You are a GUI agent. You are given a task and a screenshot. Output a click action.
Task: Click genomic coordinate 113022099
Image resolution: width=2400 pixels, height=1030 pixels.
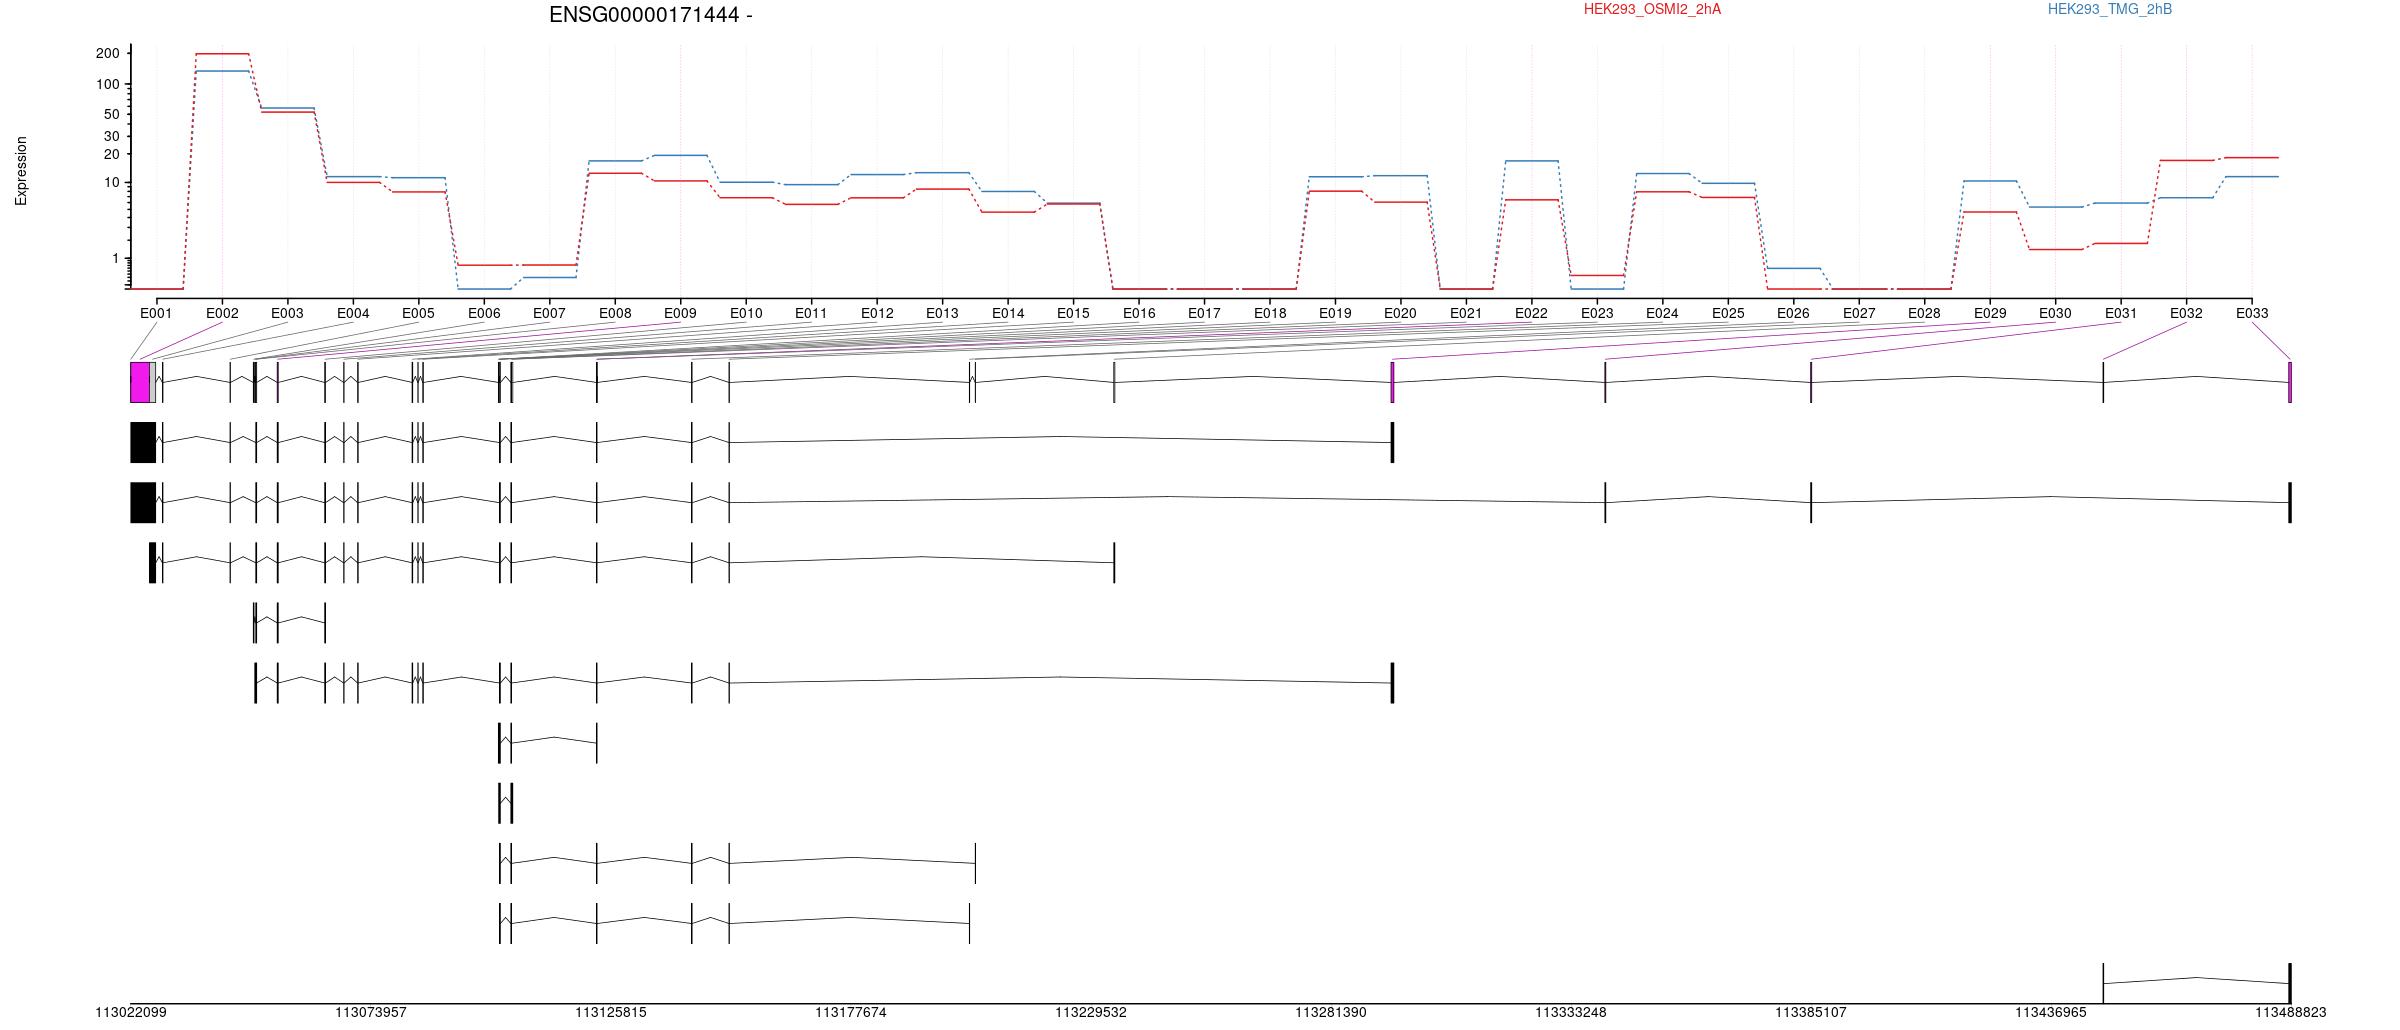click(131, 1013)
